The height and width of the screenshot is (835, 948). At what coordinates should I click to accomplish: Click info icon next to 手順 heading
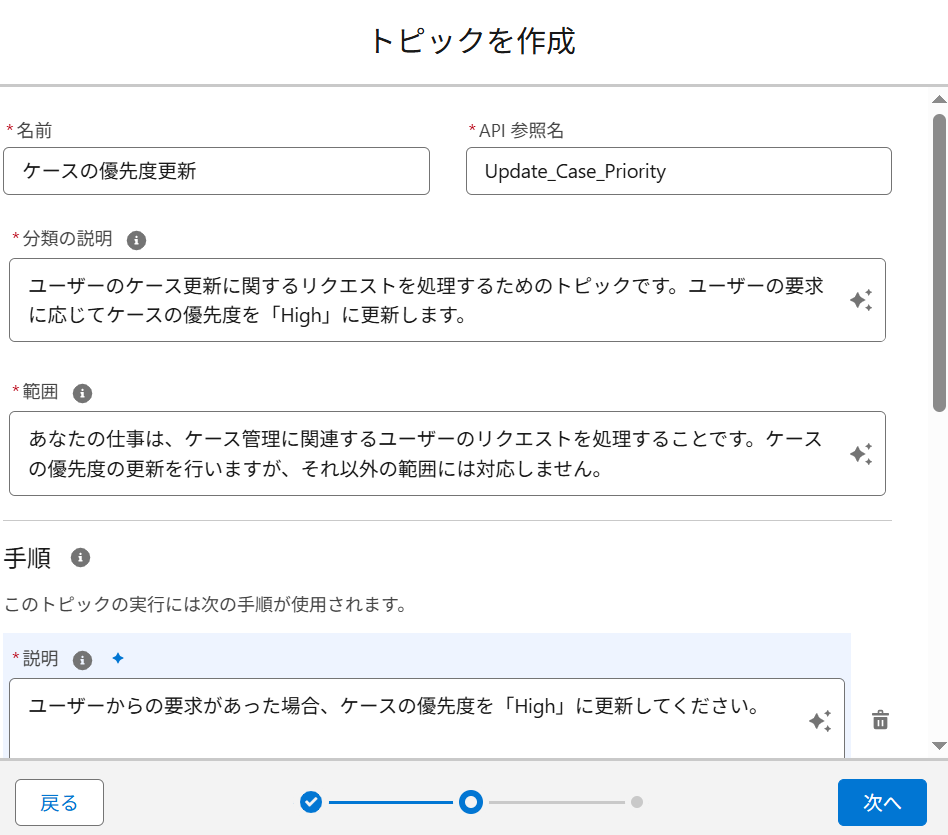tap(80, 557)
